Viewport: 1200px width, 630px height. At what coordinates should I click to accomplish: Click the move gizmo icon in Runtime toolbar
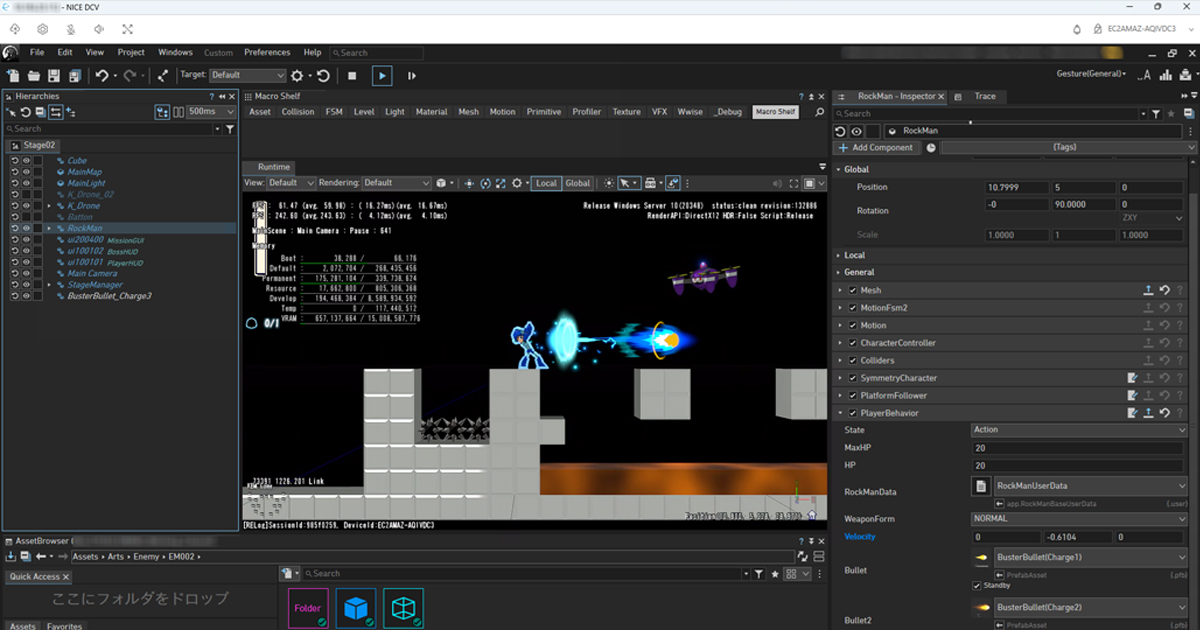469,183
